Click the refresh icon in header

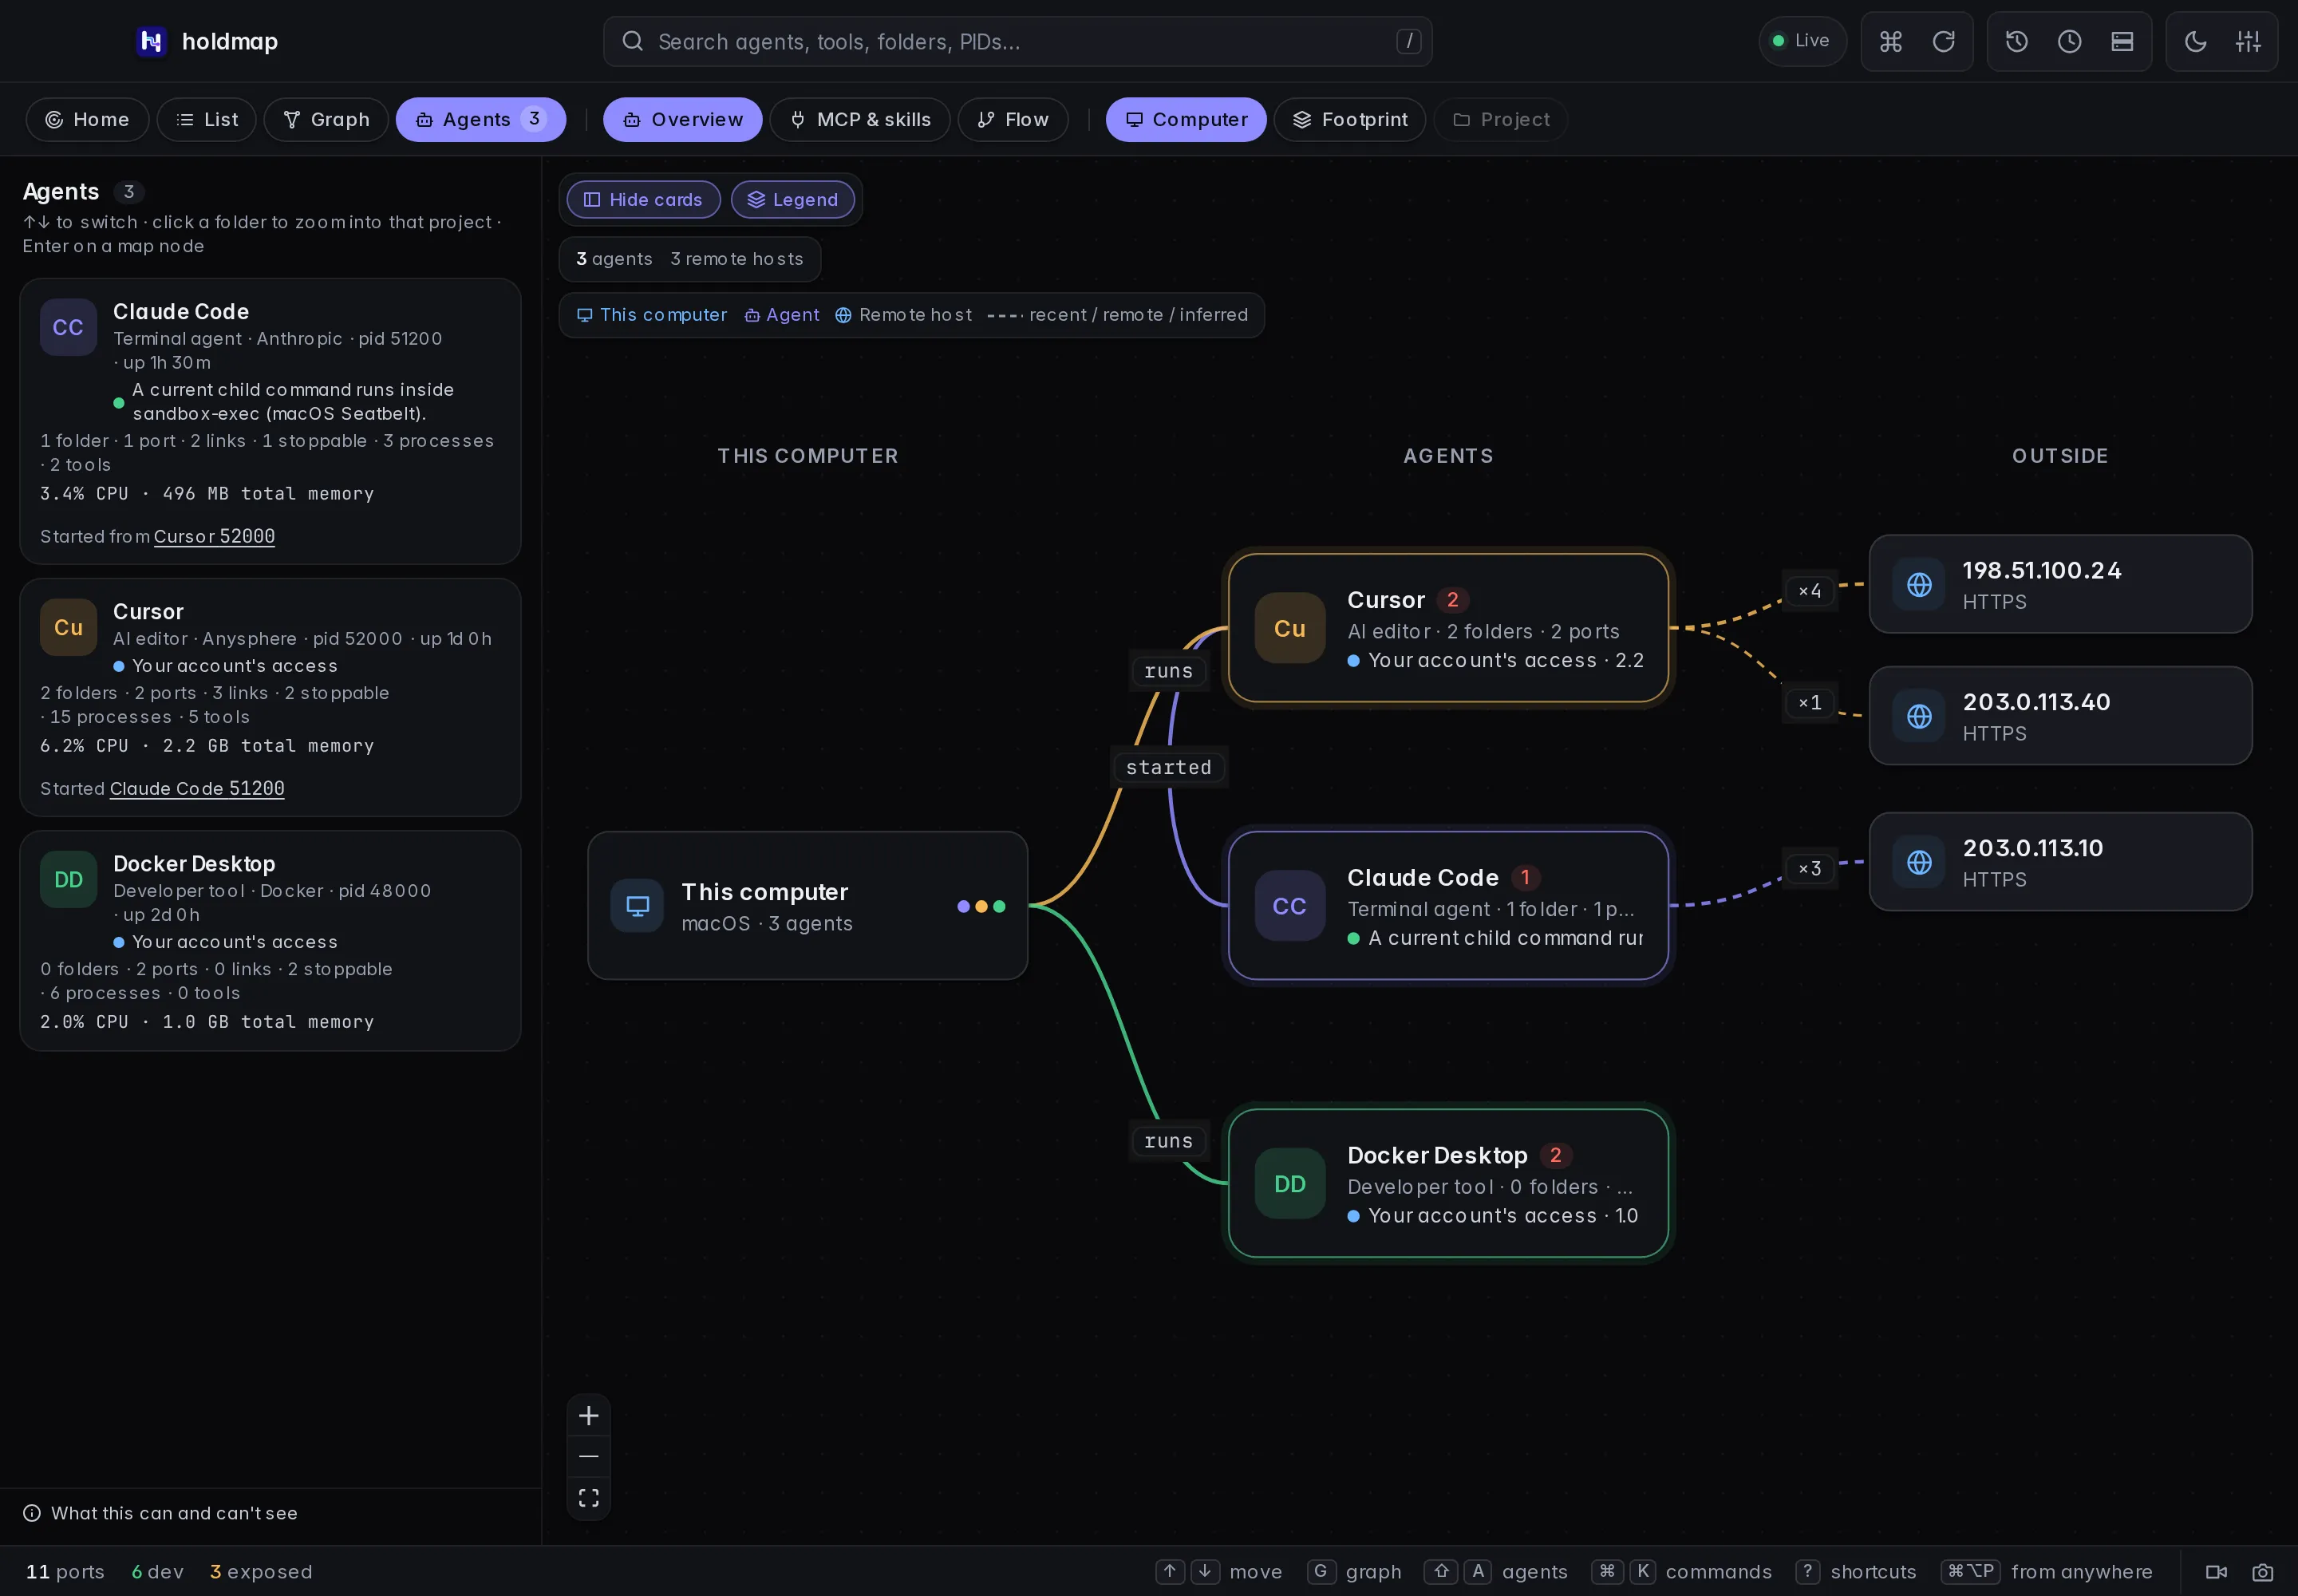point(1943,41)
